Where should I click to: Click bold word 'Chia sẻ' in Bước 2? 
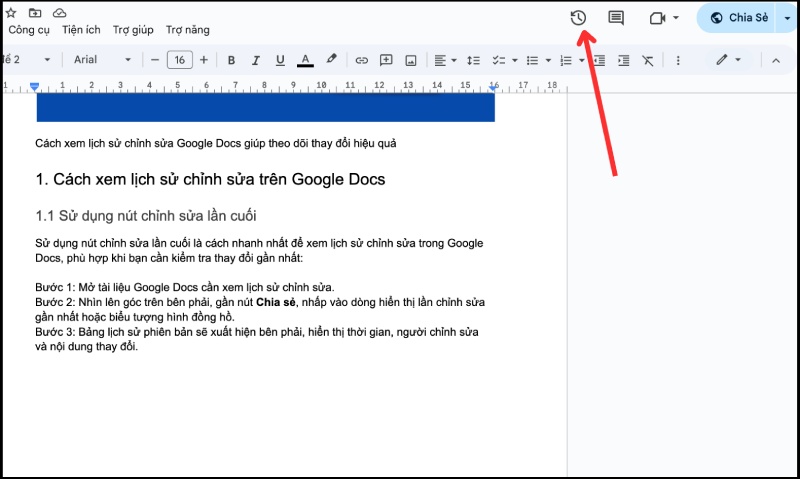[x=276, y=302]
